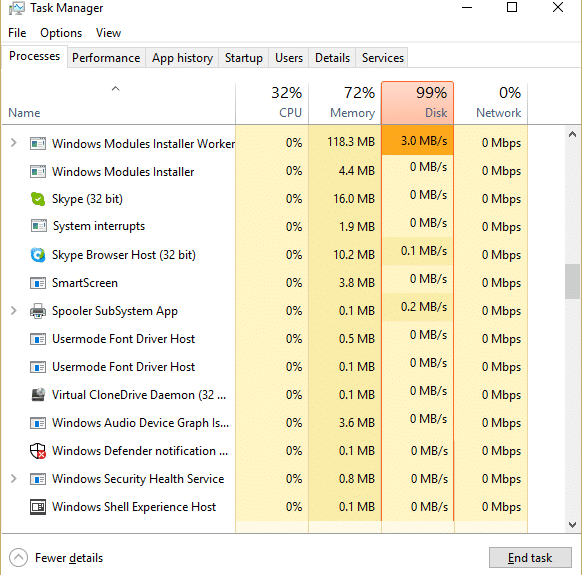Expand Windows Security Health Service row

coord(14,478)
